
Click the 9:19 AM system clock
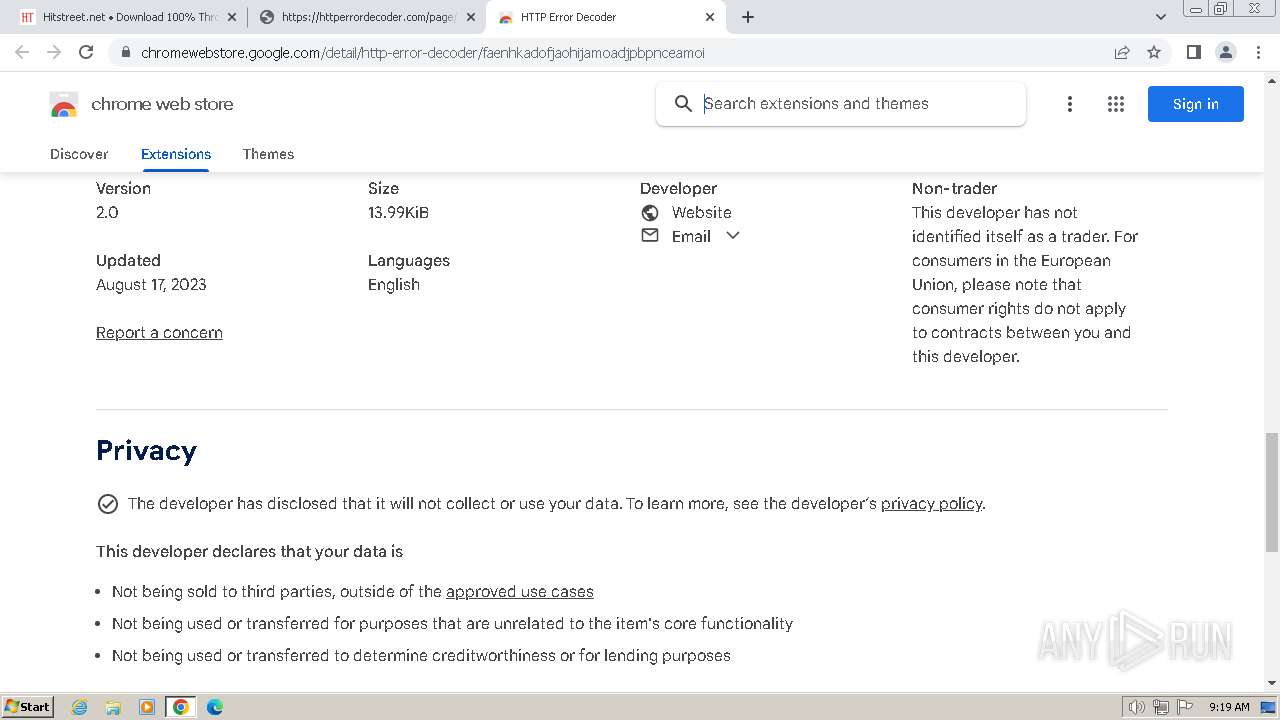click(1229, 707)
